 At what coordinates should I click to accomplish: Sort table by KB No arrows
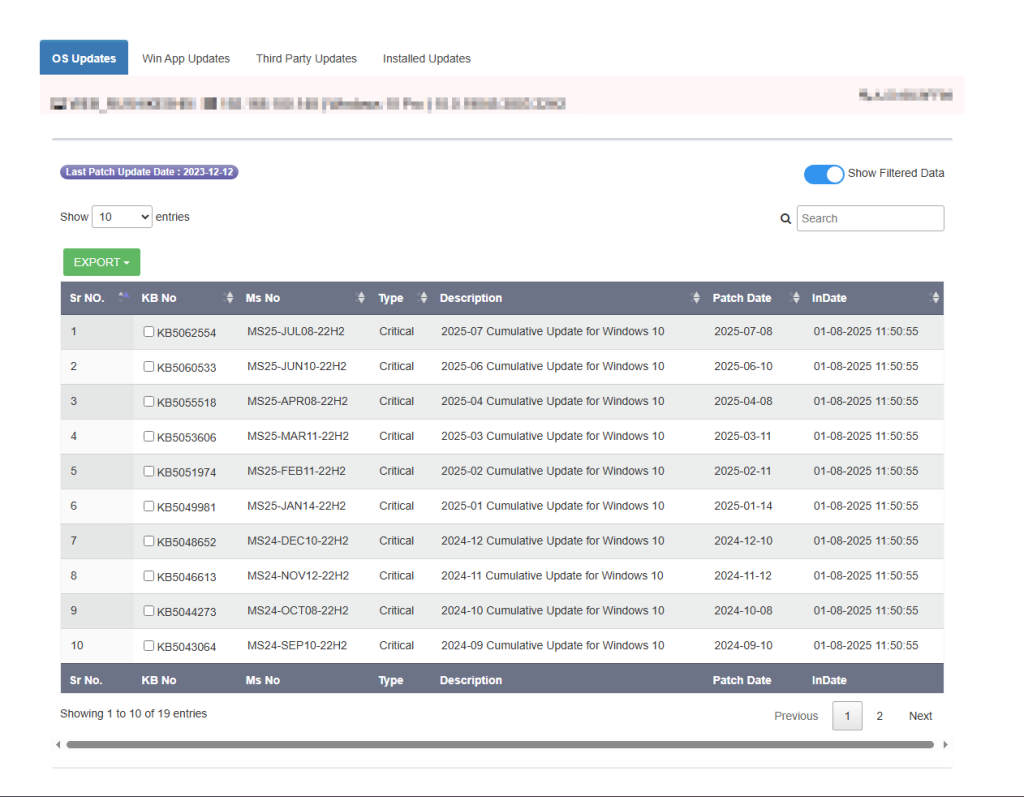[x=228, y=298]
